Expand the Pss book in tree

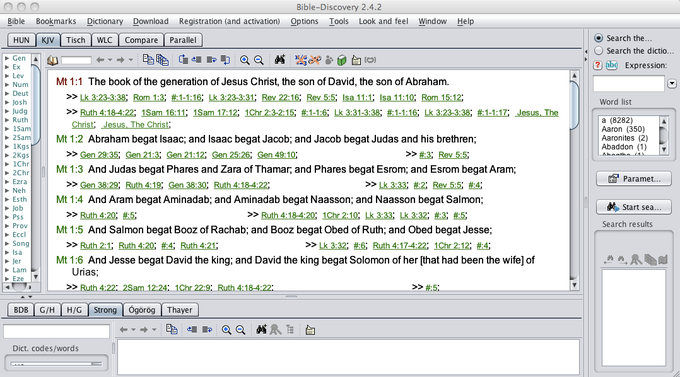pyautogui.click(x=7, y=217)
